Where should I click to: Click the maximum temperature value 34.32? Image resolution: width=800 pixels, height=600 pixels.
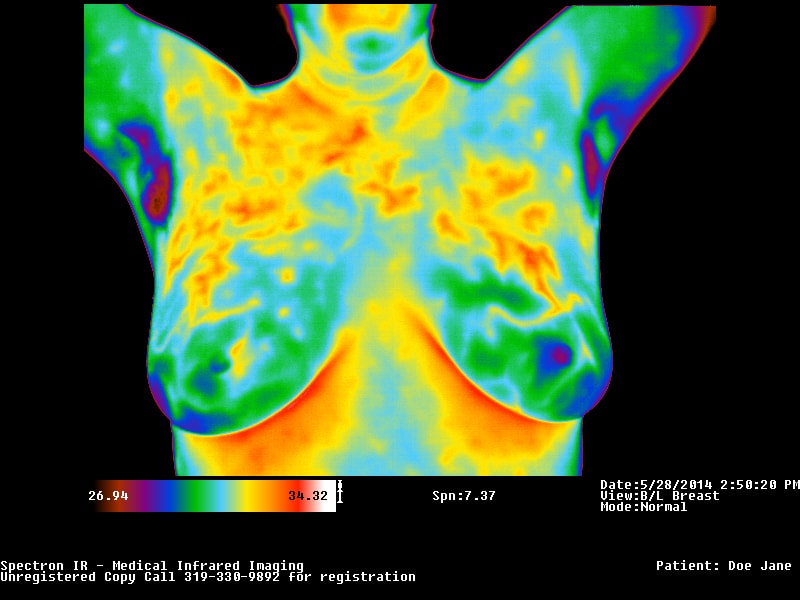[x=308, y=495]
